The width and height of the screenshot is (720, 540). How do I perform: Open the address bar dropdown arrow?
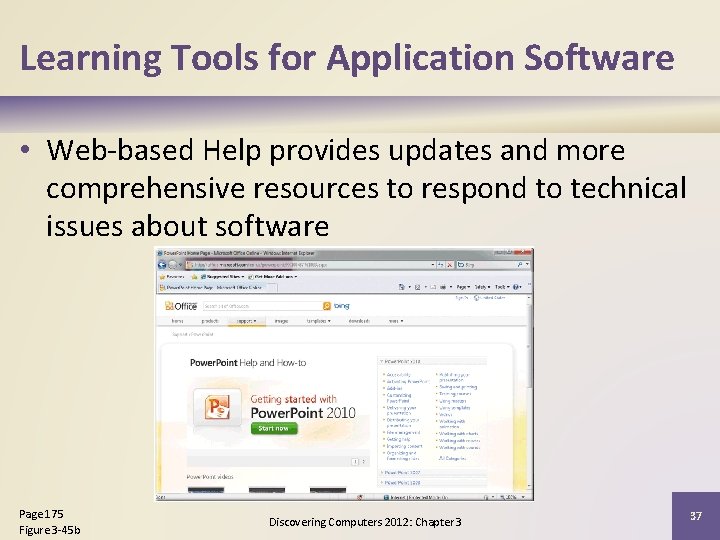pyautogui.click(x=433, y=265)
